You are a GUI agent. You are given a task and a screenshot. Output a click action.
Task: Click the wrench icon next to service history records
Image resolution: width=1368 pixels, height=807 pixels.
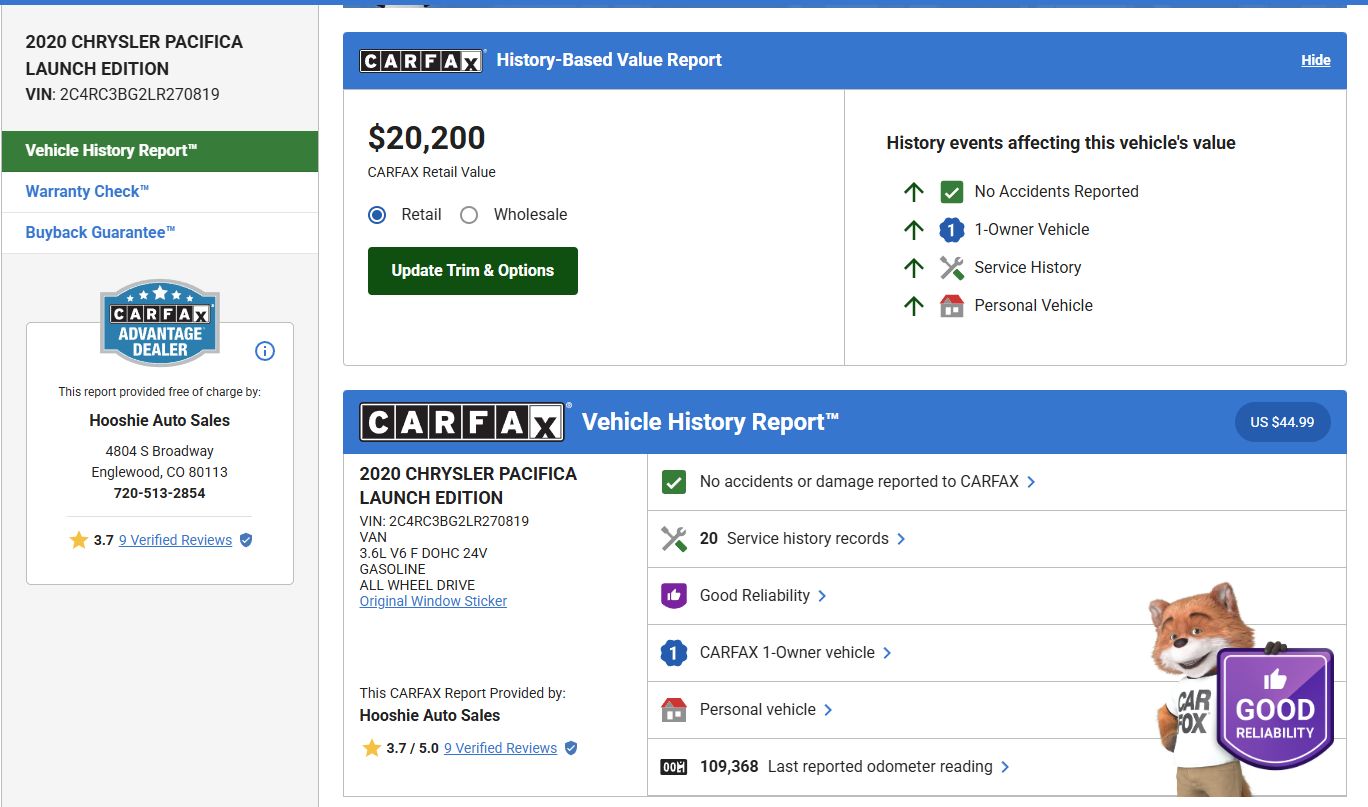tap(674, 539)
